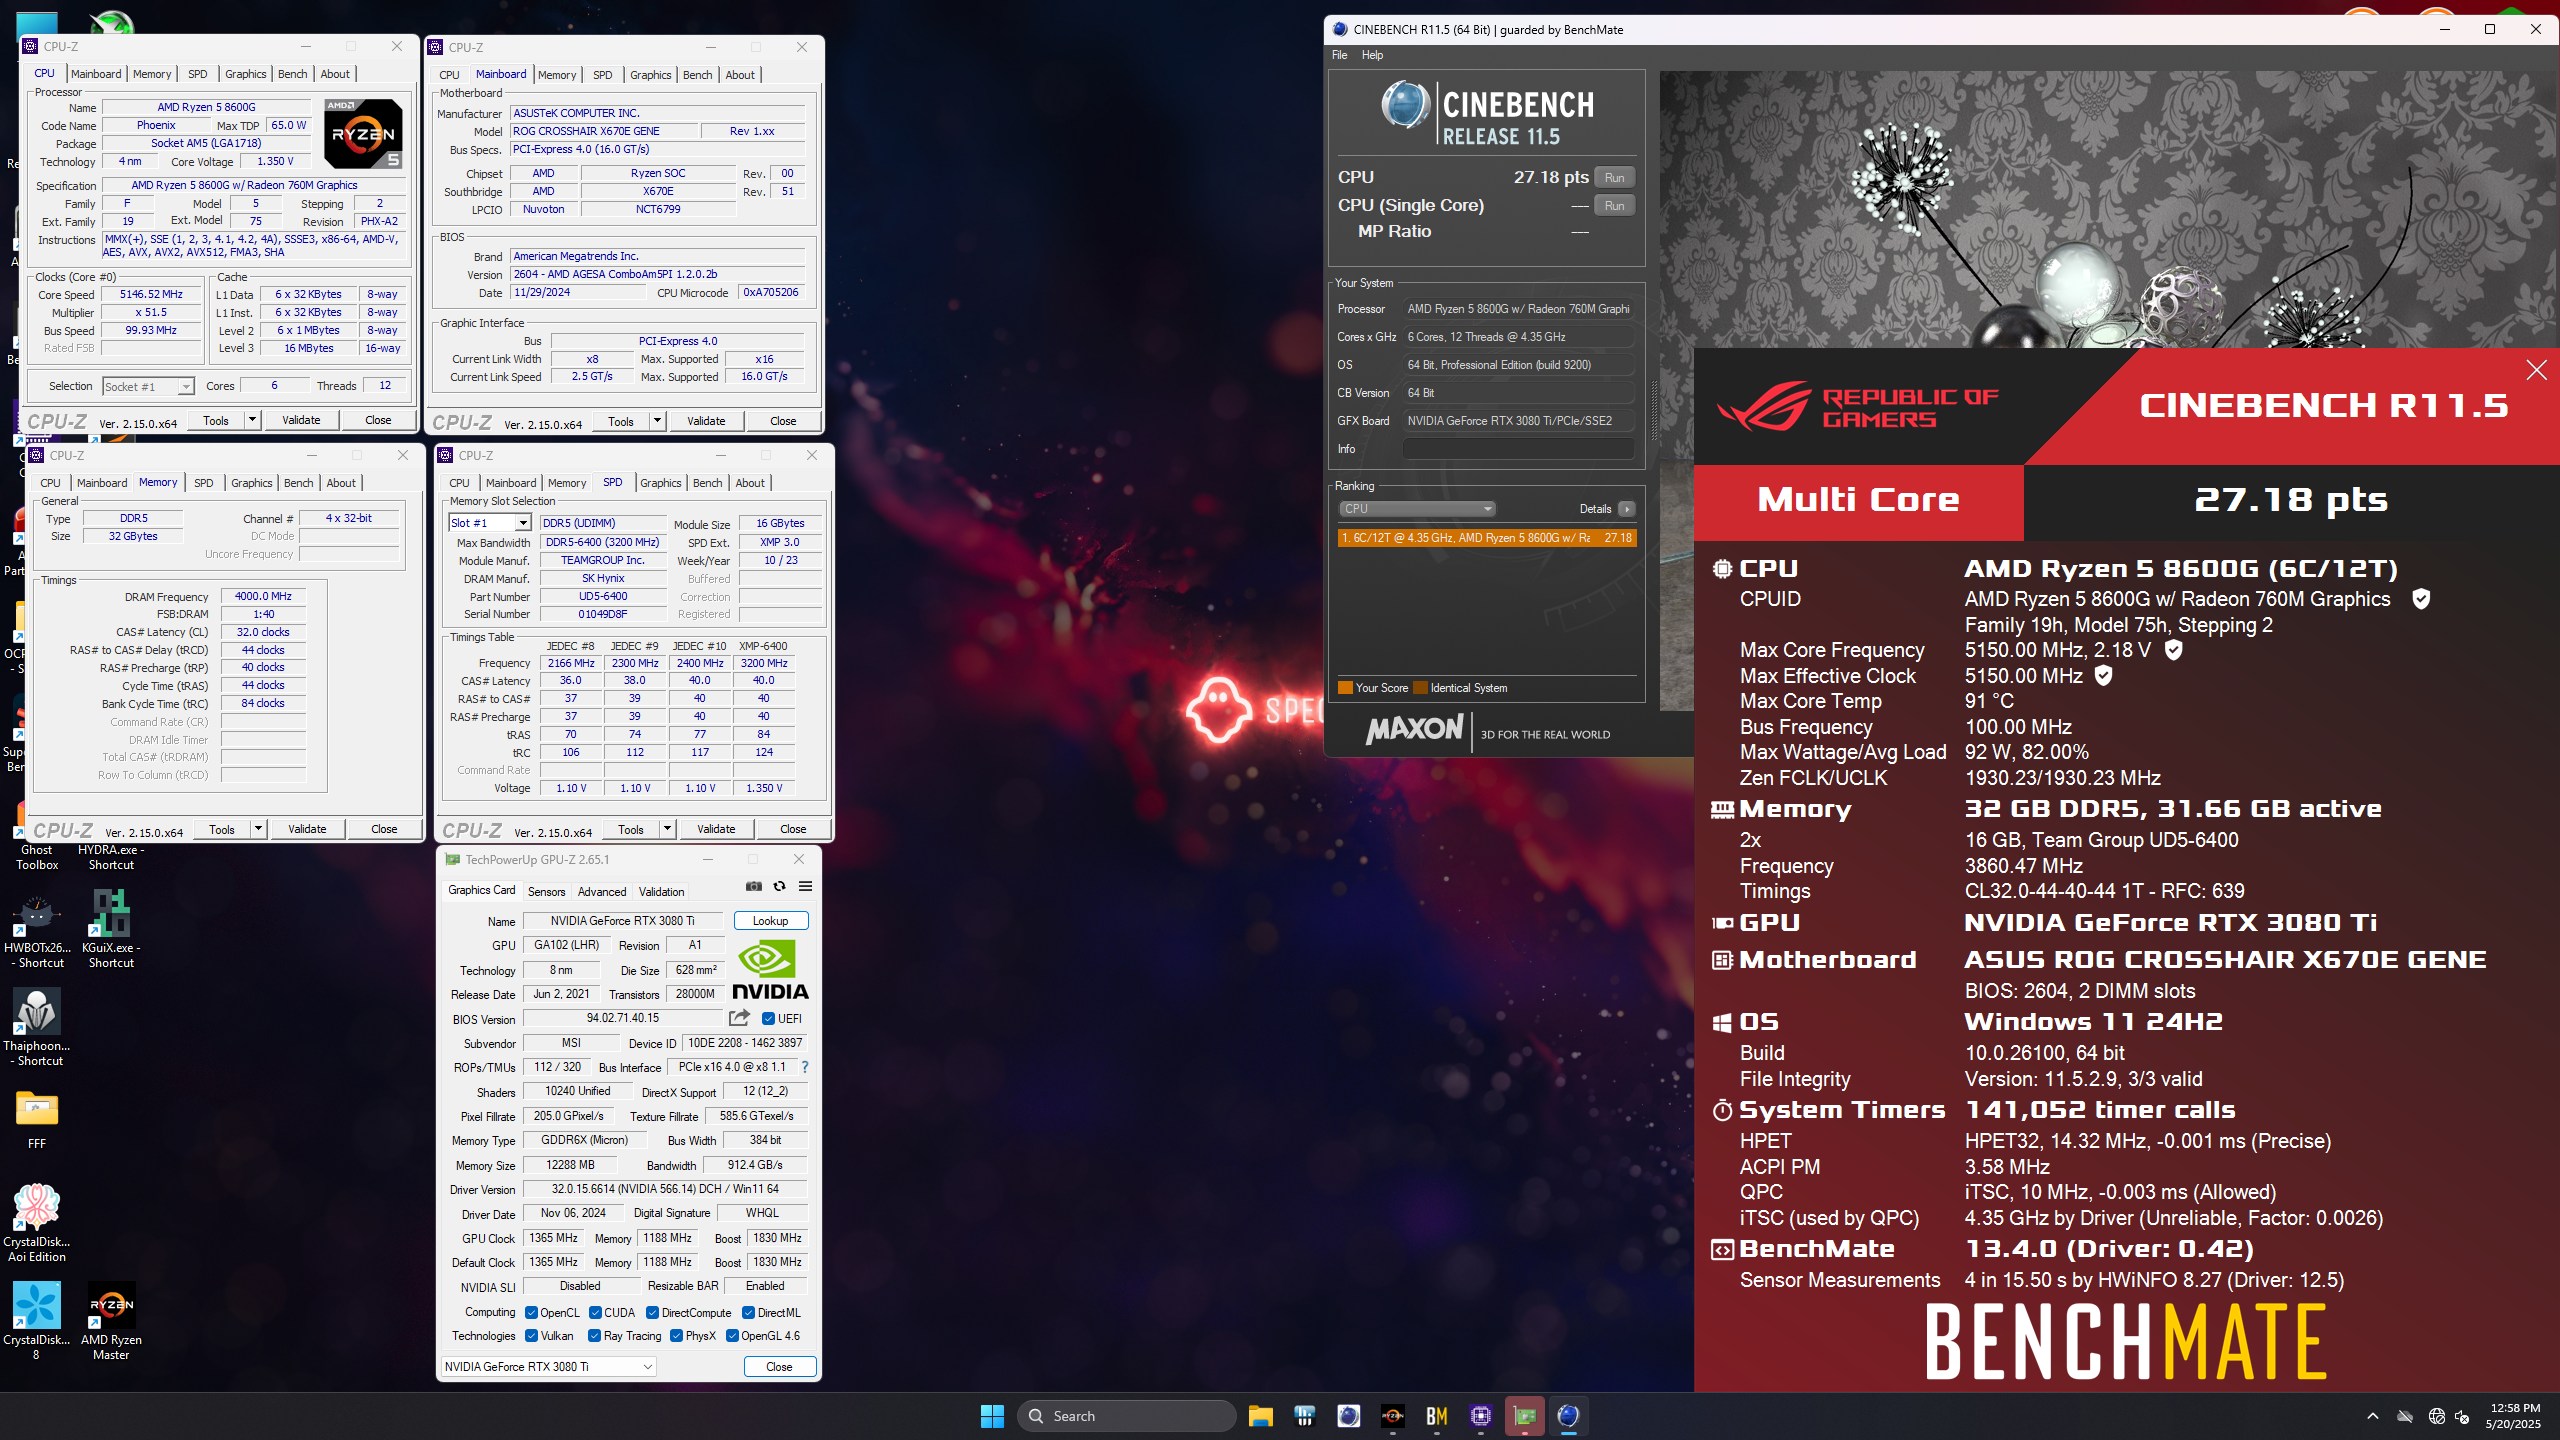Open Tools dropdown arrow in CPU-Z SPD window
2560x1440 pixels.
tap(667, 829)
